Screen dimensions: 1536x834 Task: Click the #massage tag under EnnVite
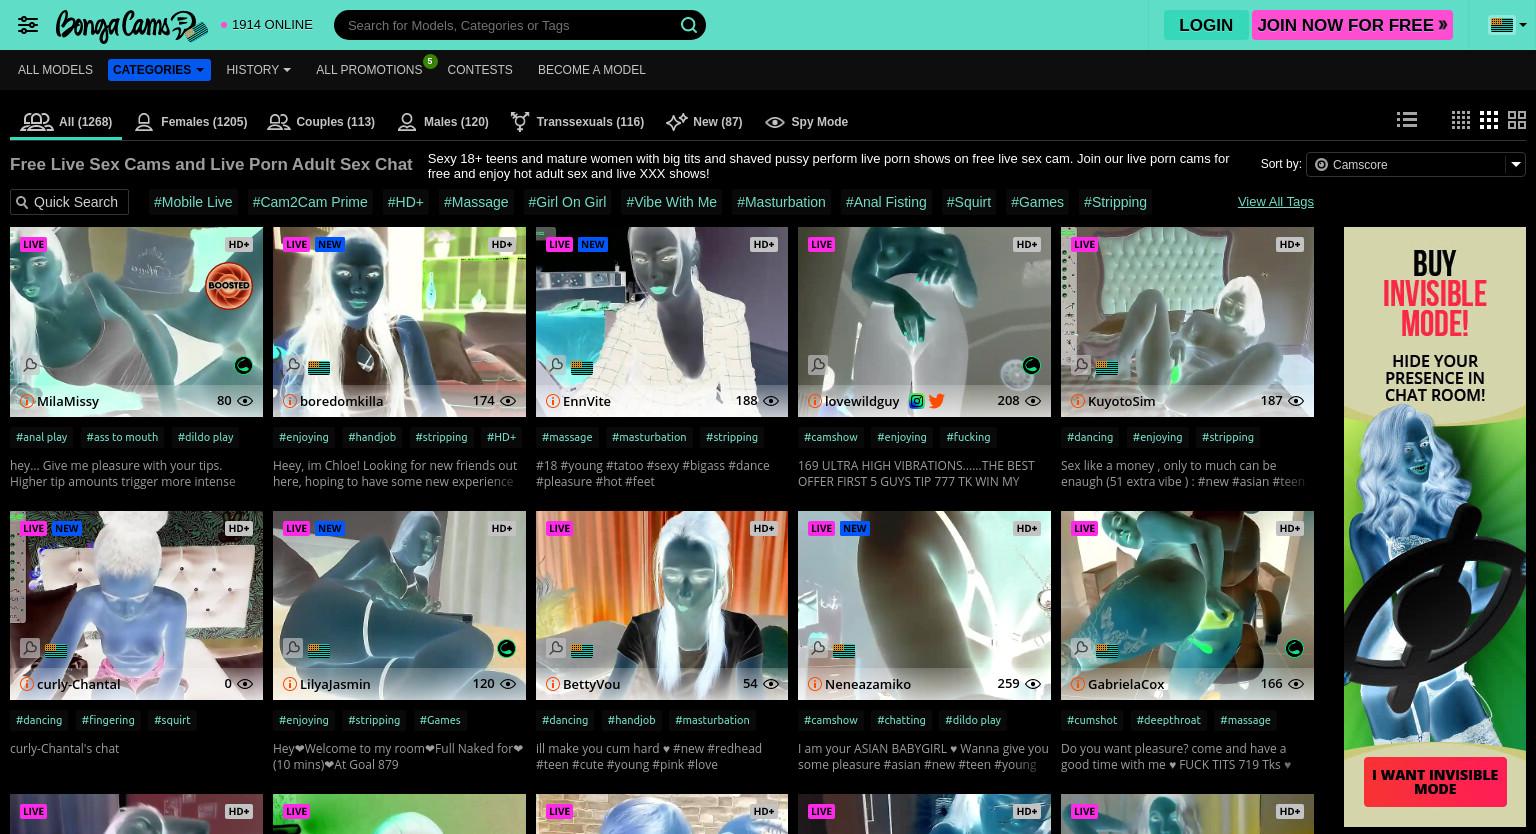coord(567,437)
